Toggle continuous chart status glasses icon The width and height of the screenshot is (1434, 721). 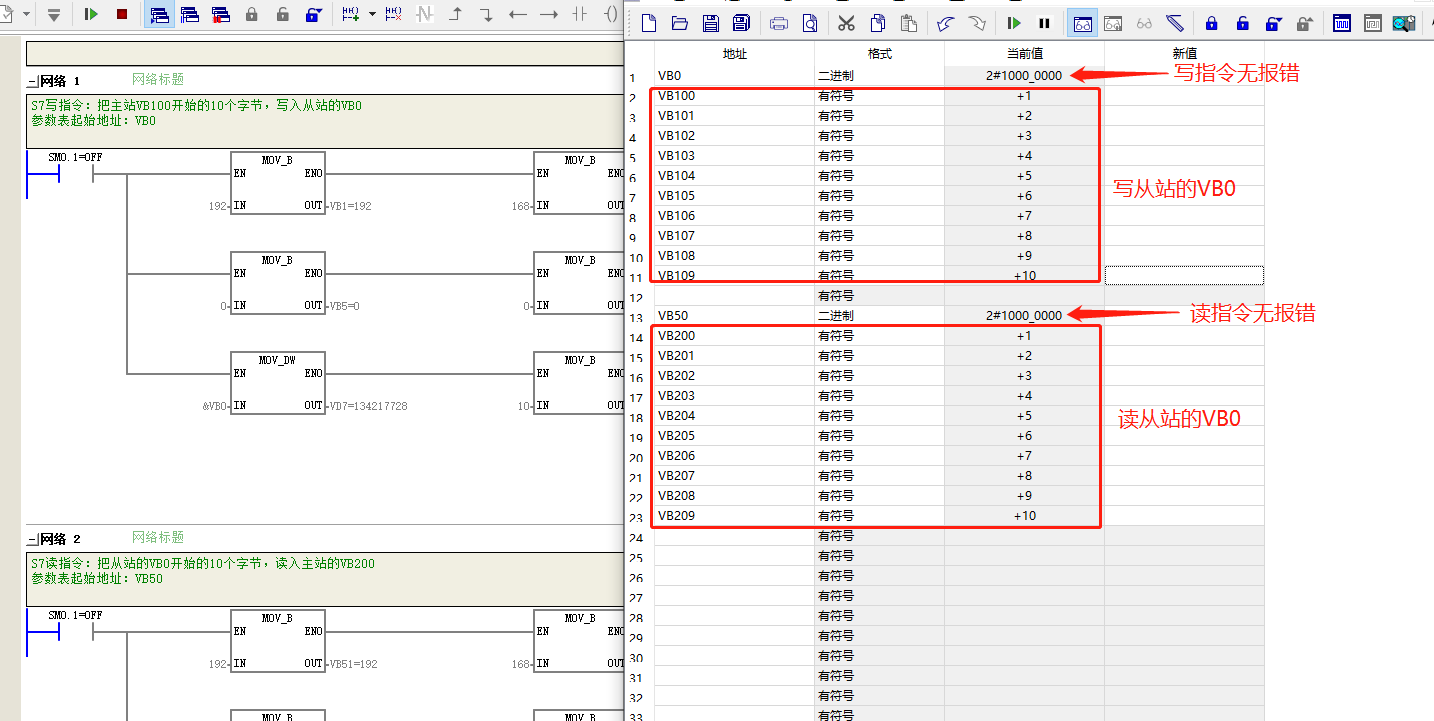[x=1083, y=23]
